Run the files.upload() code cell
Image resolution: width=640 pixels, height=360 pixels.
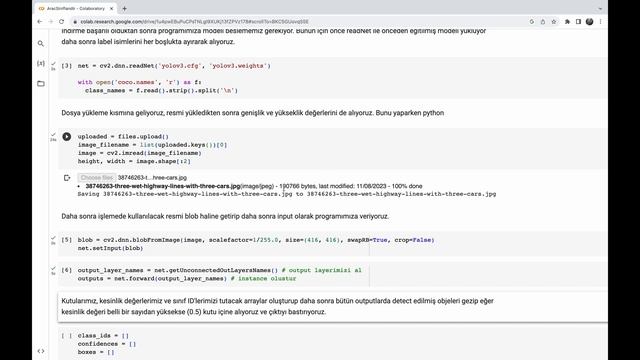coord(67,137)
